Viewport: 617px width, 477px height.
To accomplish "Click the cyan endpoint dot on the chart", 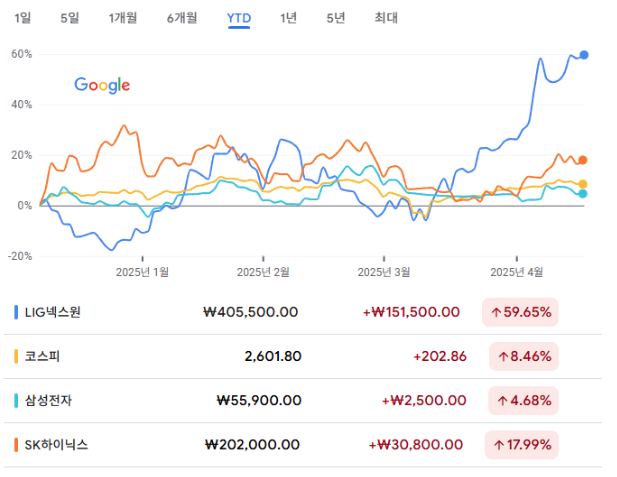I will [x=583, y=194].
